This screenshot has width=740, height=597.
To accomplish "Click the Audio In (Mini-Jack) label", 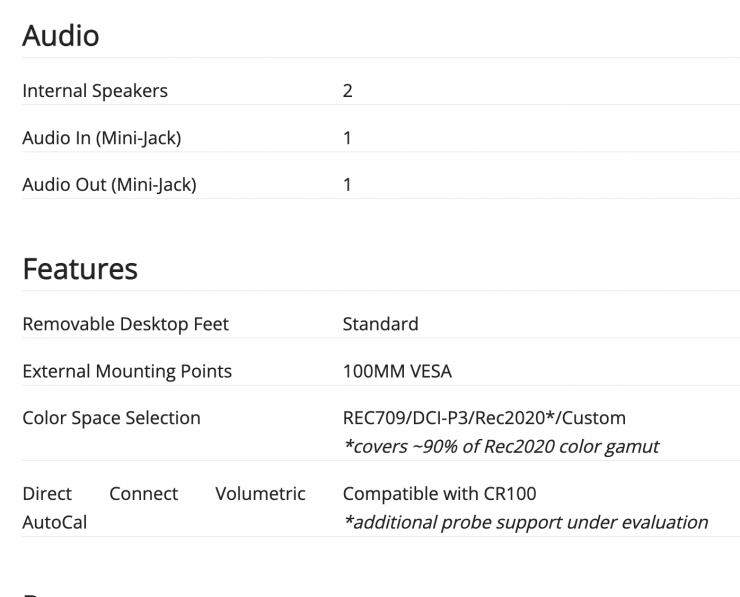I will [x=101, y=138].
